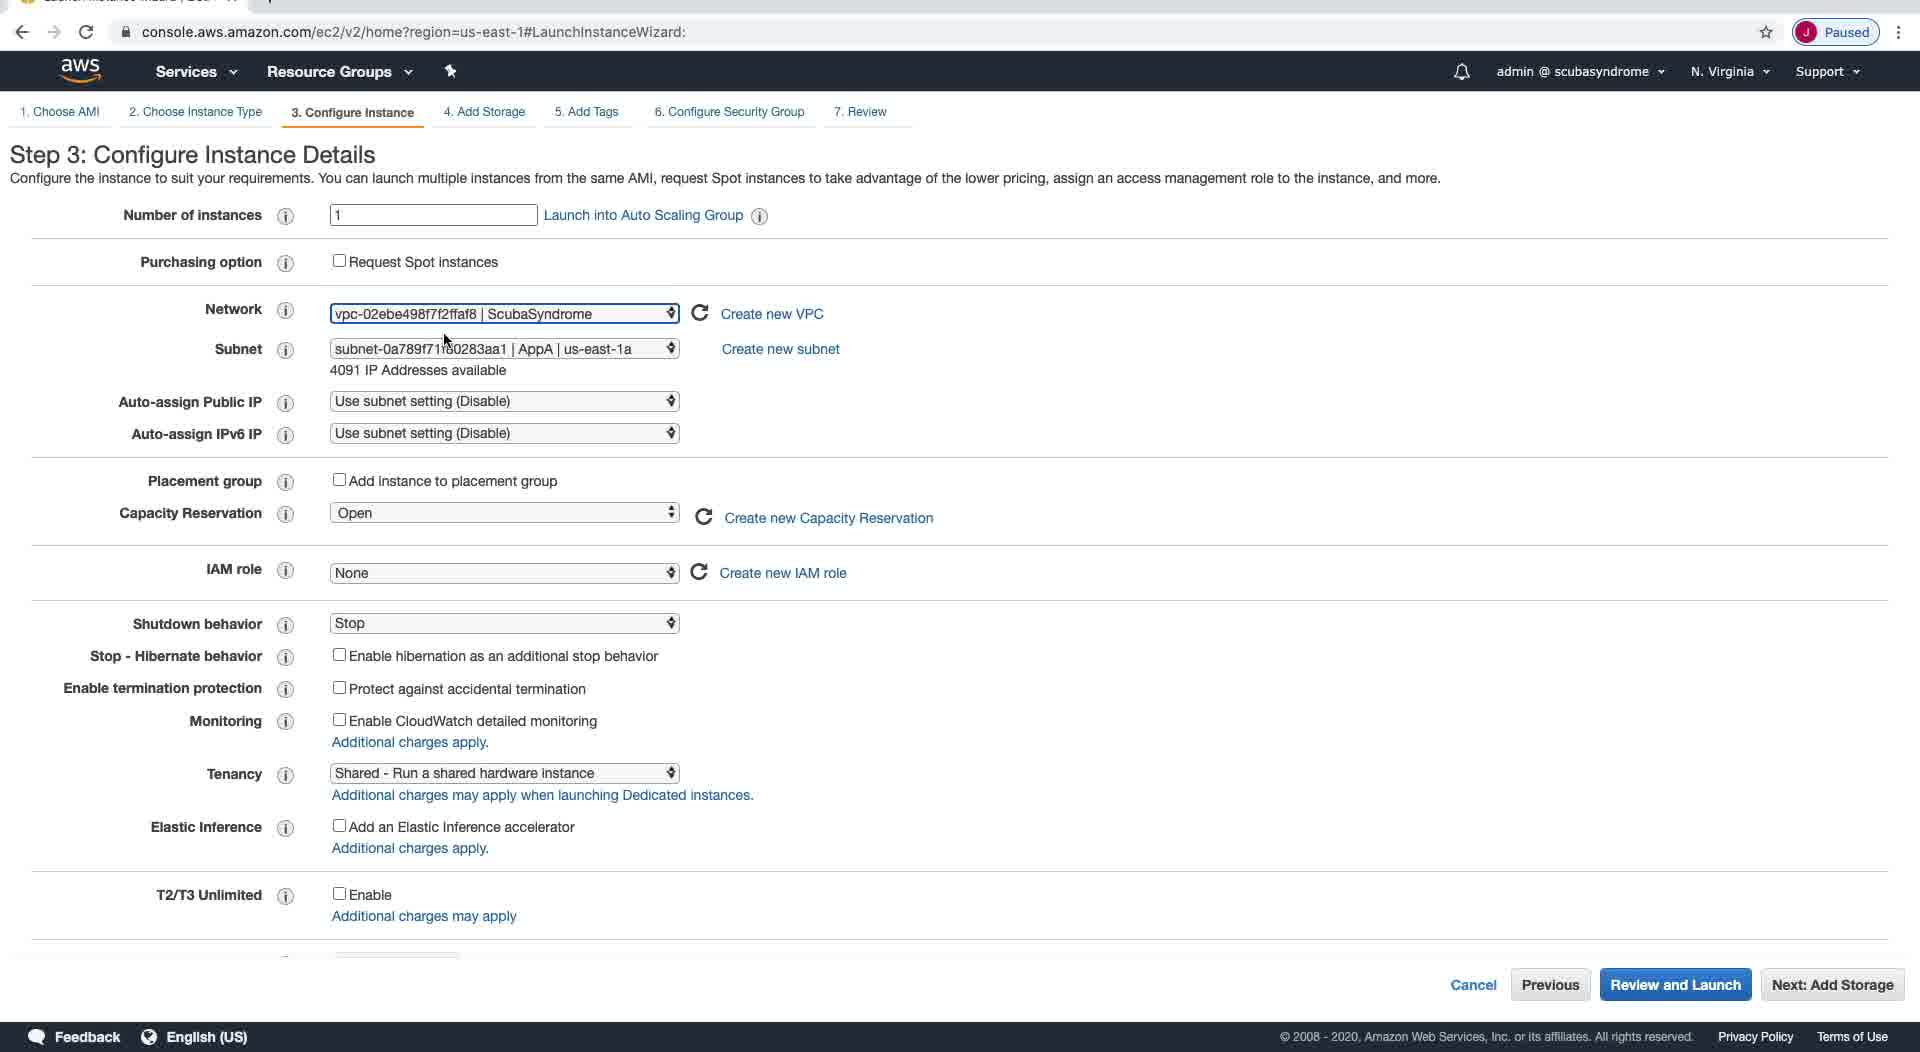Viewport: 1920px width, 1052px height.
Task: Open the Subnet dropdown
Action: (x=504, y=348)
